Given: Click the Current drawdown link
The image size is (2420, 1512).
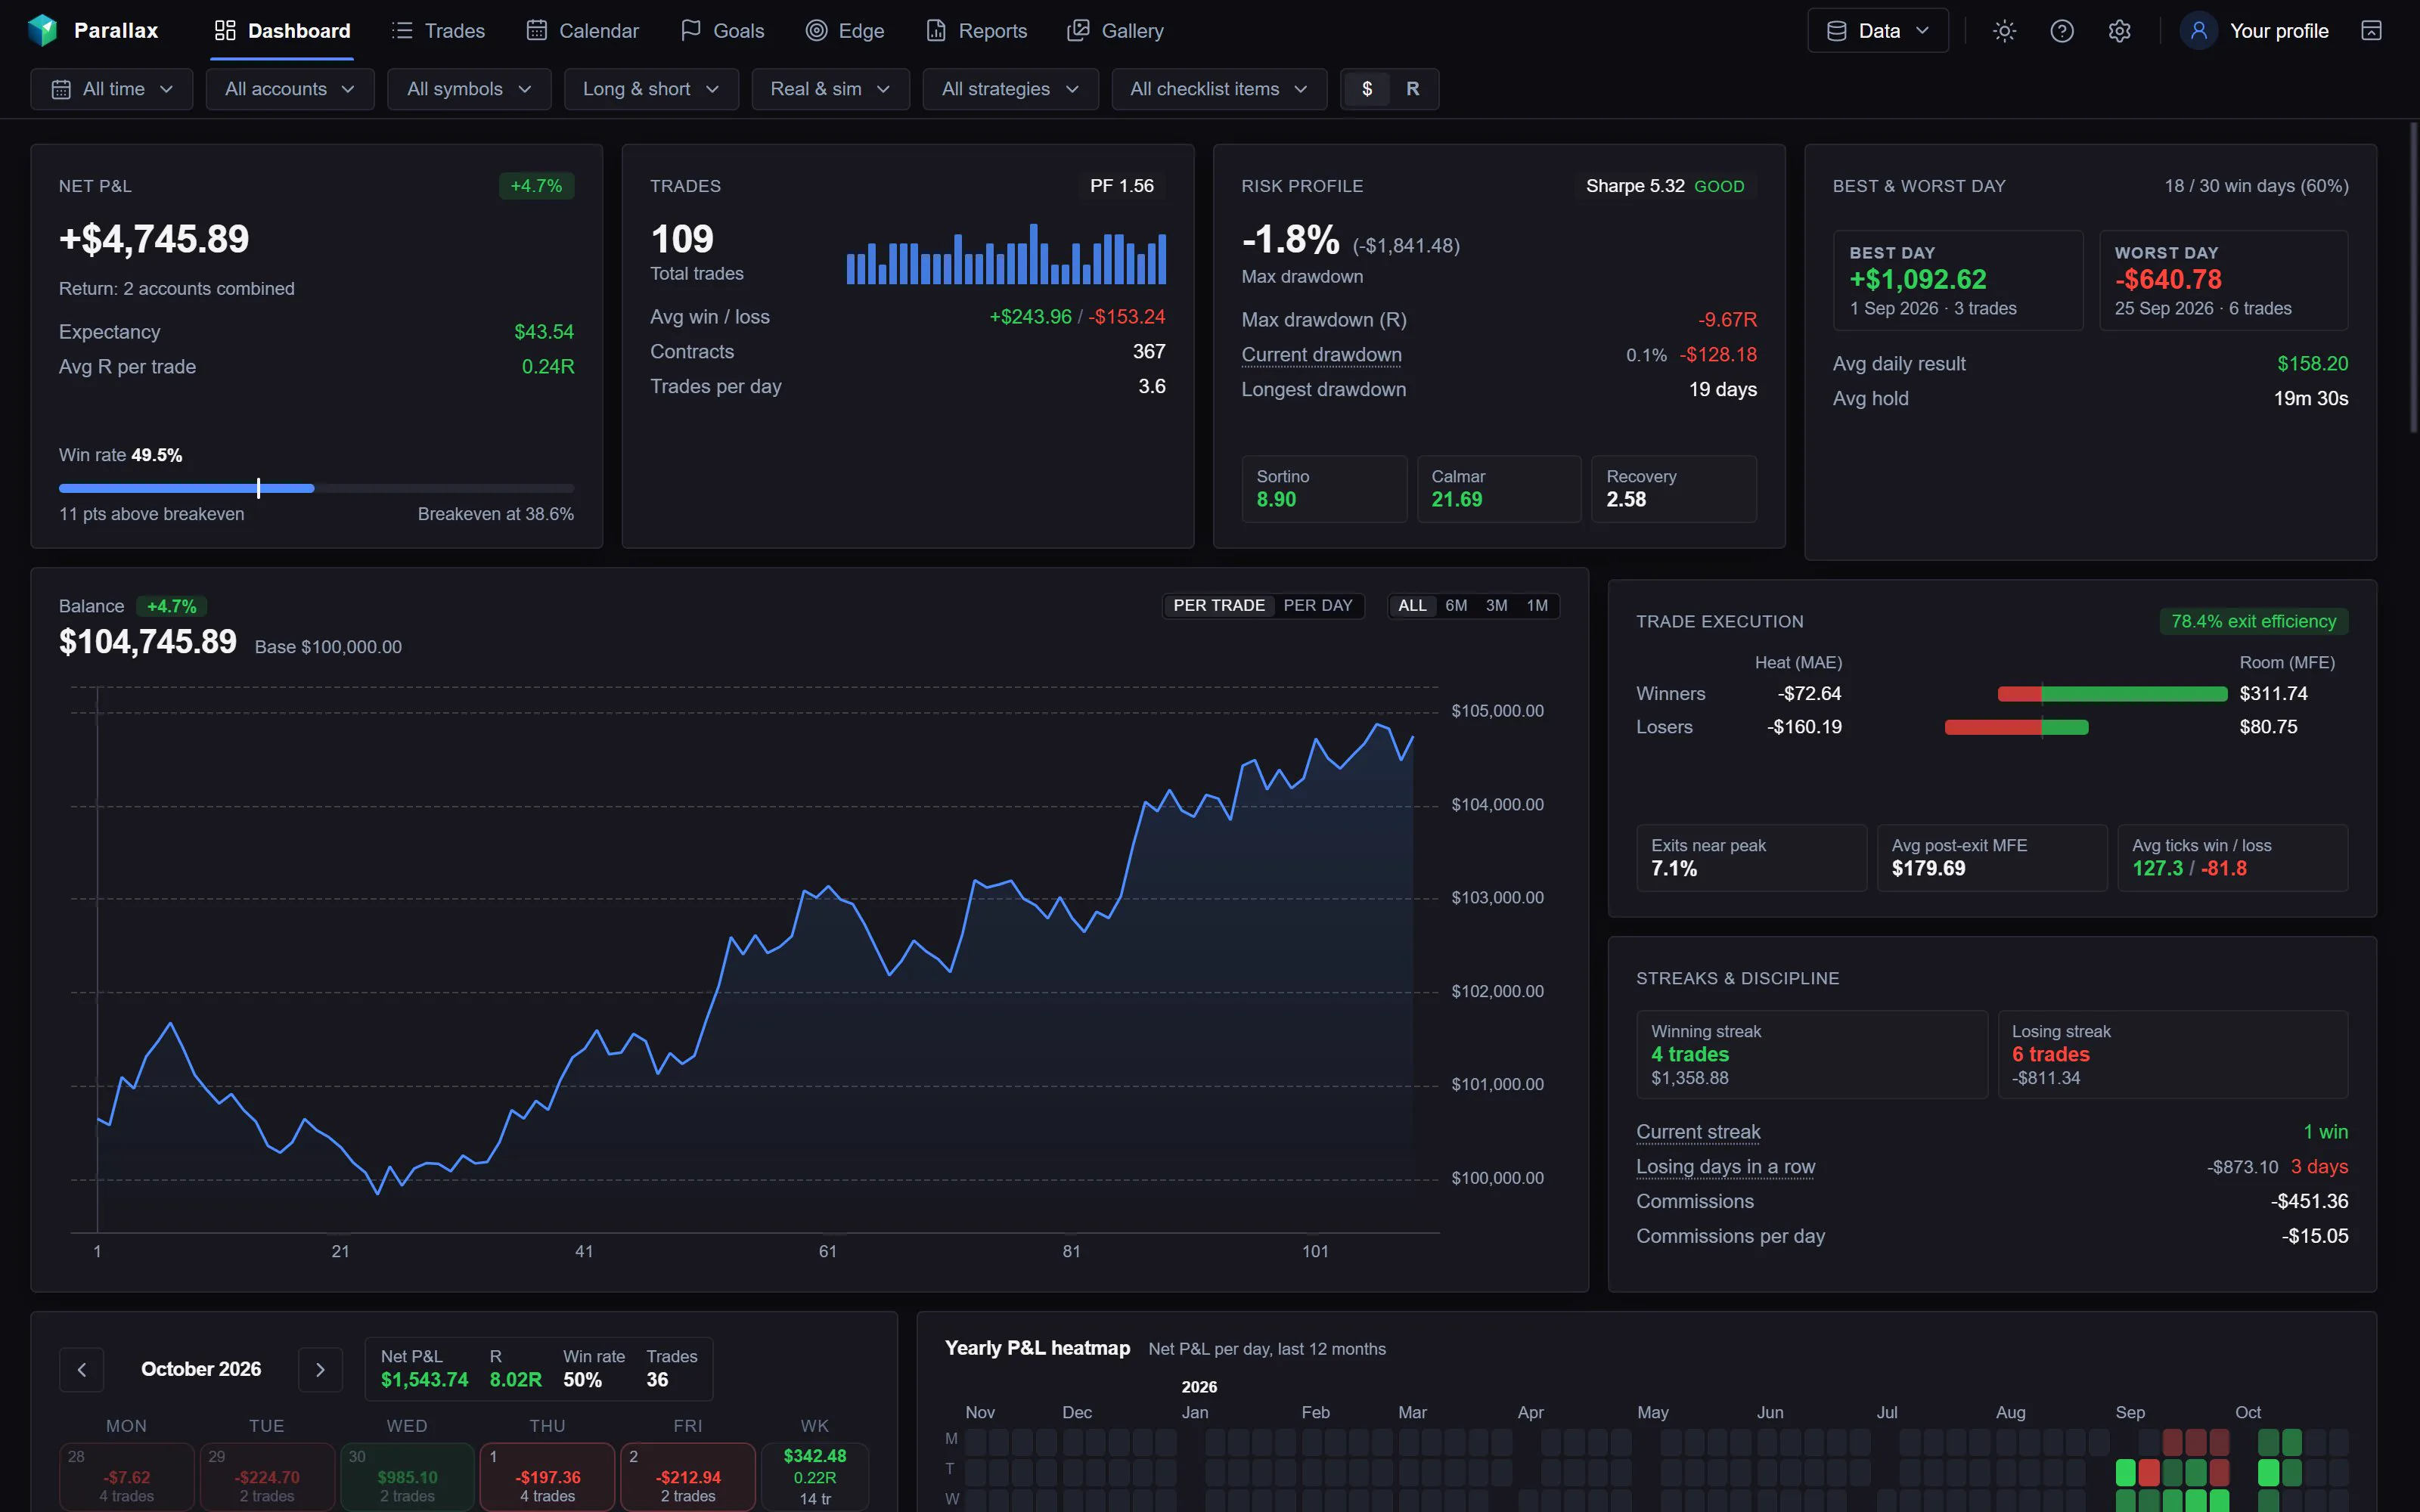Looking at the screenshot, I should [1321, 355].
